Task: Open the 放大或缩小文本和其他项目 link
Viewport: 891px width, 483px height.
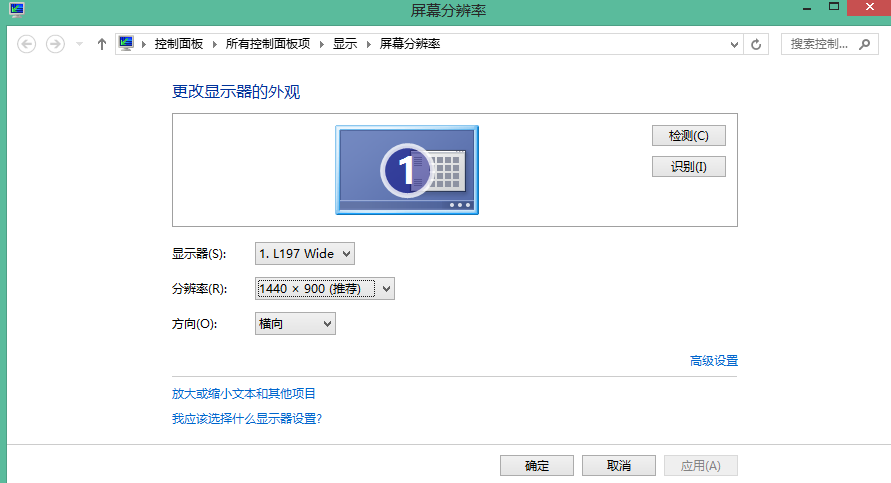Action: coord(244,394)
